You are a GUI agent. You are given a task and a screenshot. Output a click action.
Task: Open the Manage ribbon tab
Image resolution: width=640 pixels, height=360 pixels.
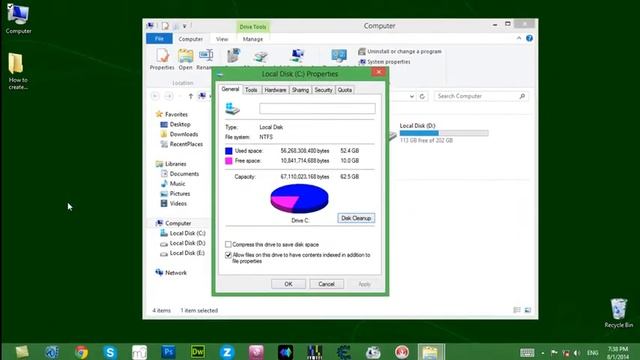tap(253, 39)
